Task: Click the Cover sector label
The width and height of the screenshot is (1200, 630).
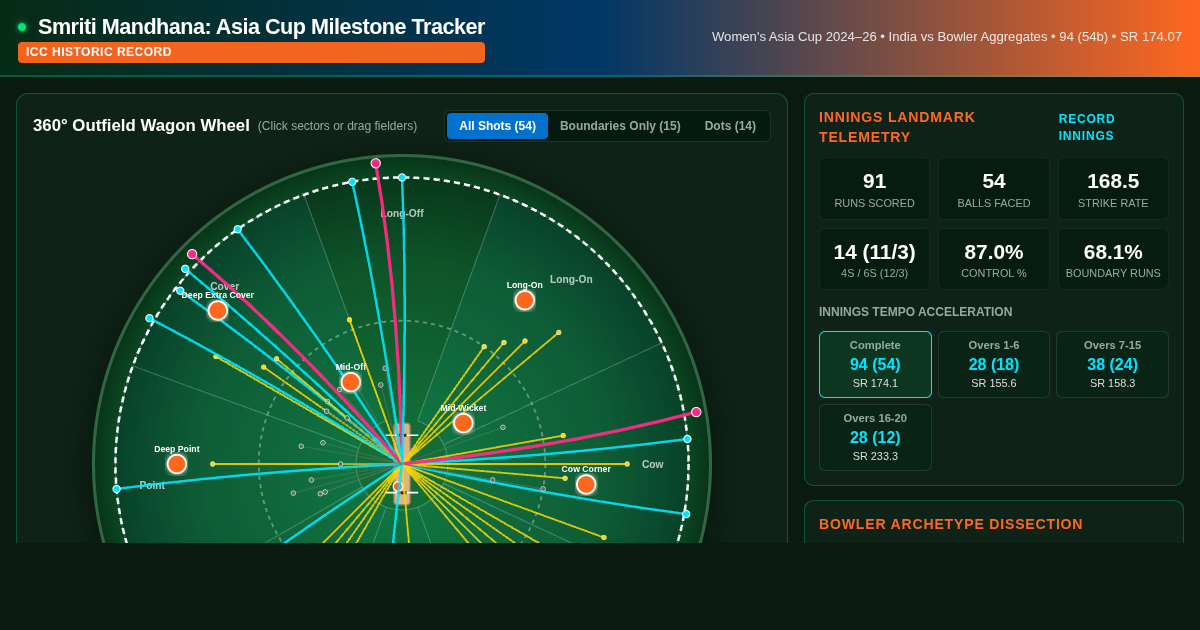Action: pyautogui.click(x=224, y=286)
